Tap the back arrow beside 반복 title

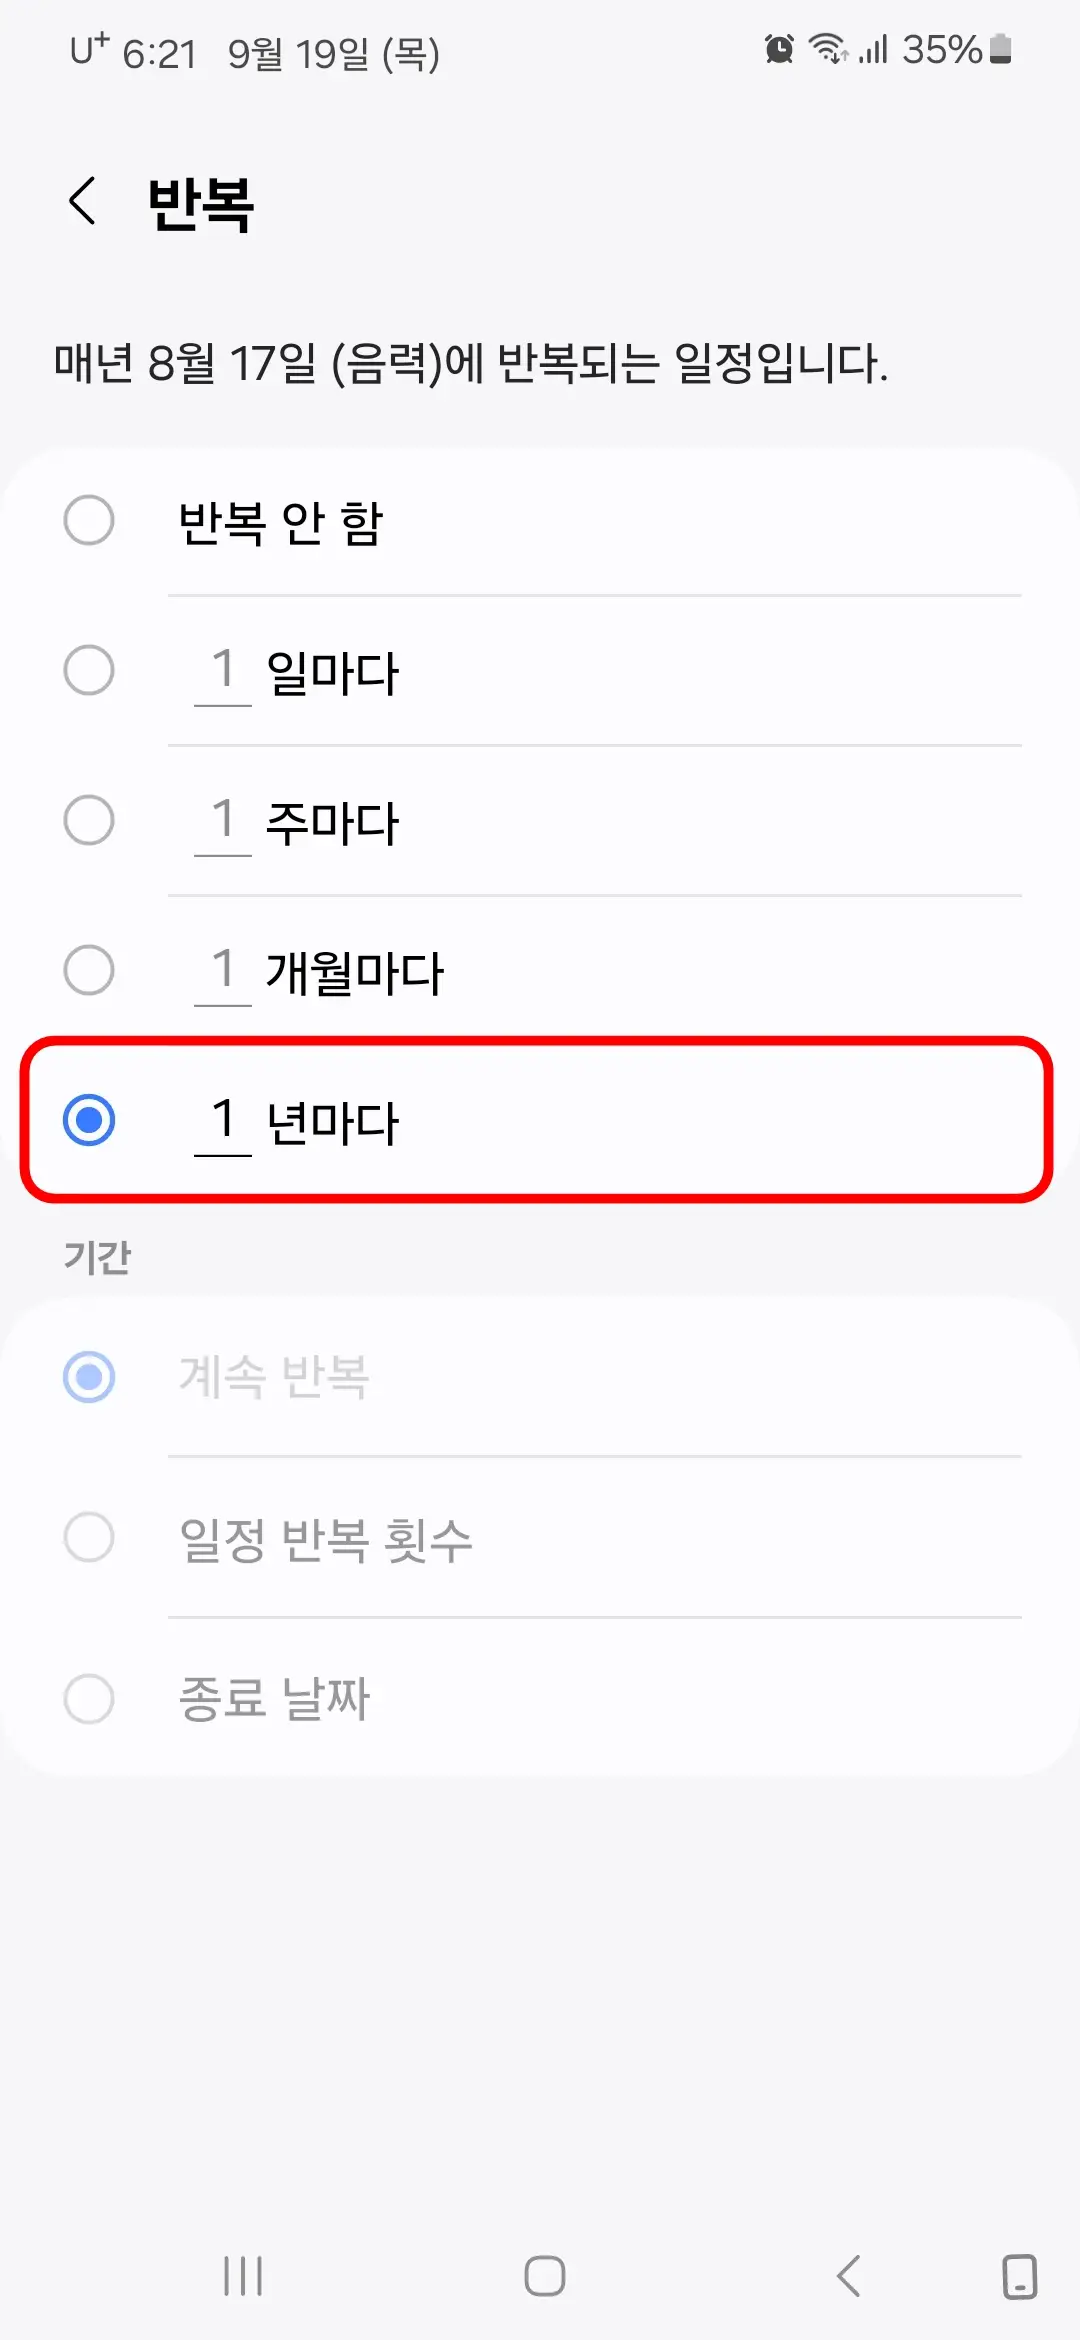tap(83, 201)
